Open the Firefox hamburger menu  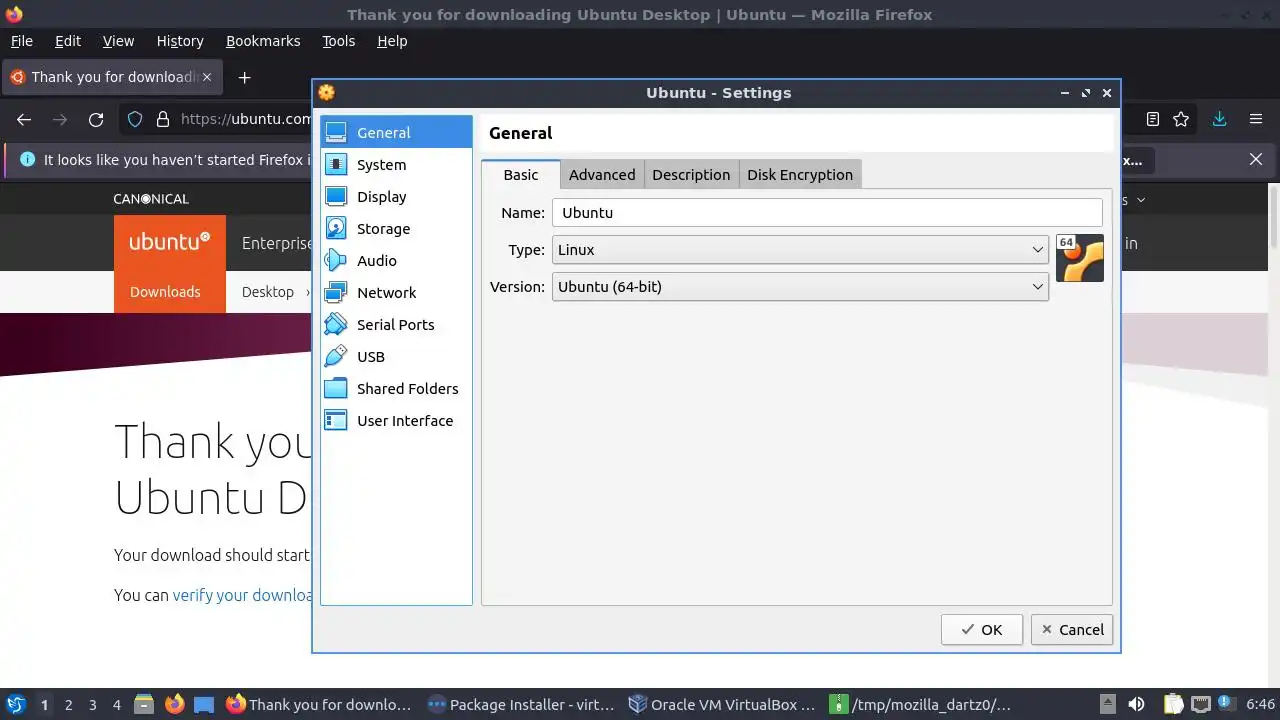1256,119
